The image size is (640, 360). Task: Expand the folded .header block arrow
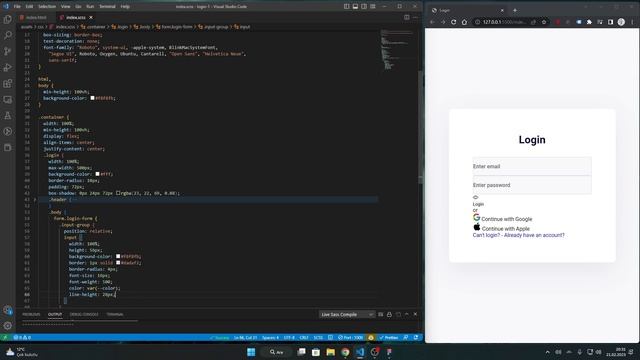(x=35, y=200)
